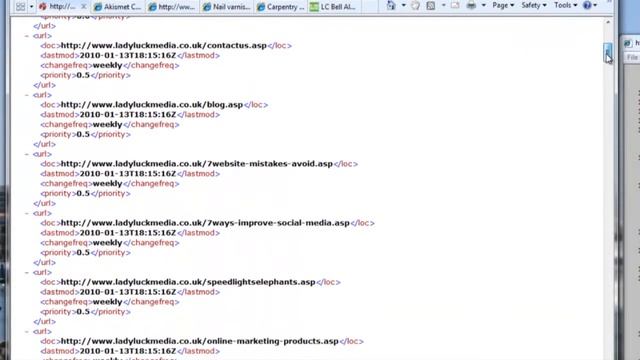Open the Page menu
This screenshot has height=360, width=640.
point(503,5)
